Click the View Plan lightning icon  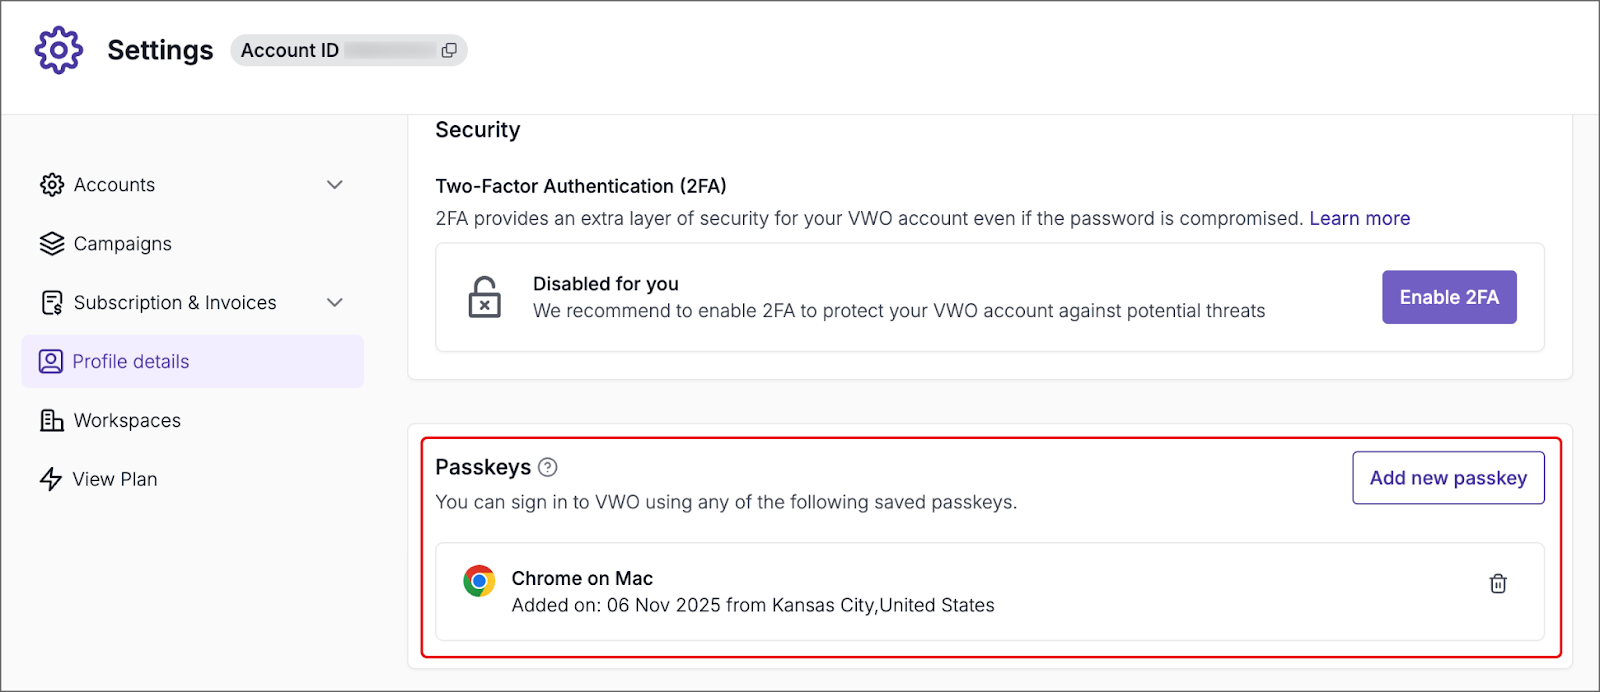coord(51,479)
